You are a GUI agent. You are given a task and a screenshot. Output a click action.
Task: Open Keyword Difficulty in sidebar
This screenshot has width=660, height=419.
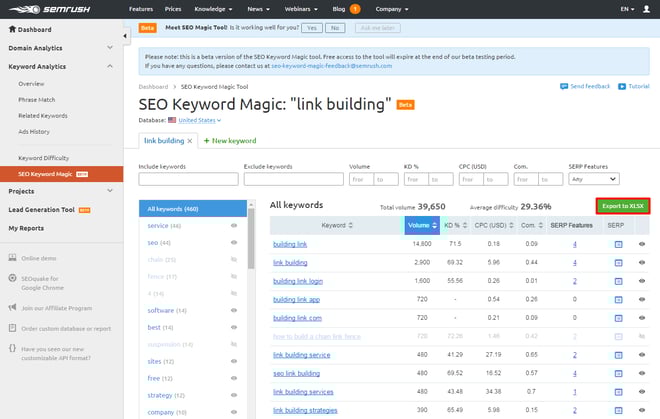pyautogui.click(x=43, y=158)
